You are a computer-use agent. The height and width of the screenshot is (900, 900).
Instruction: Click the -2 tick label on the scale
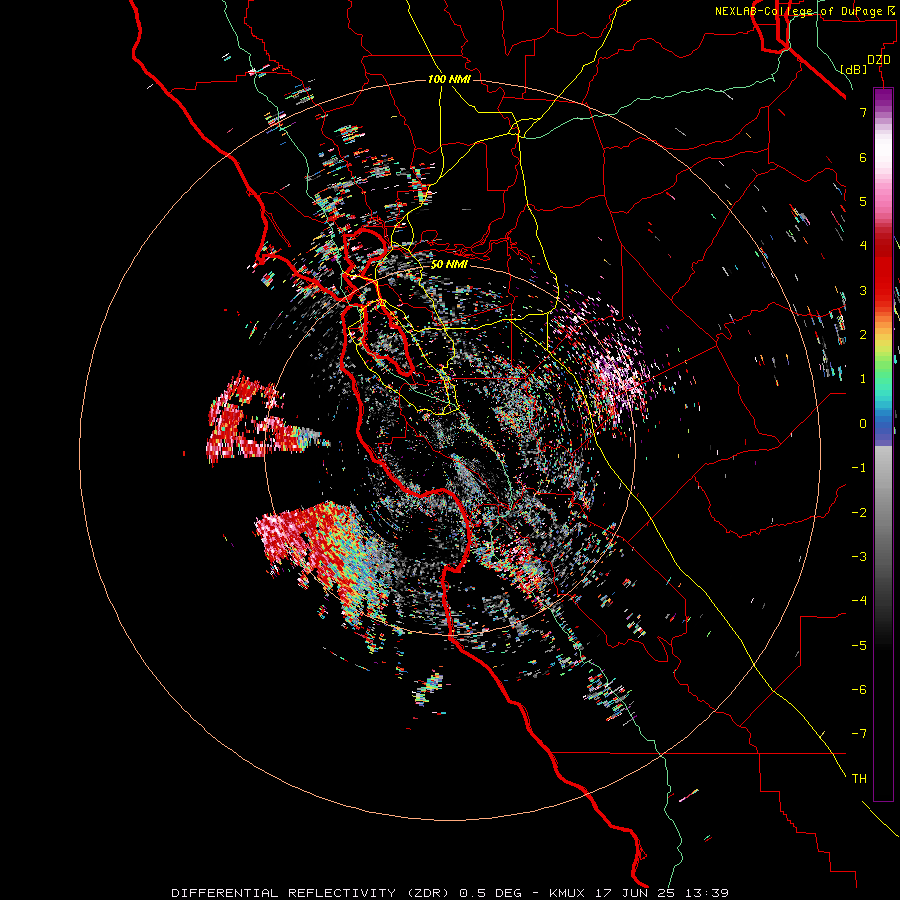tap(859, 513)
